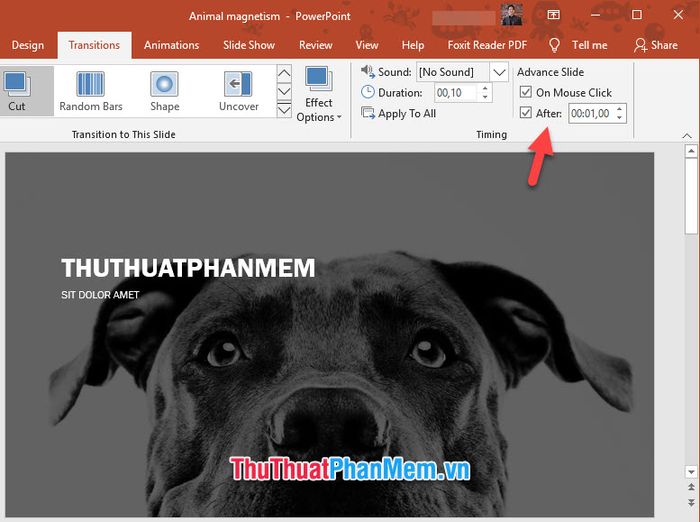Open the Foxit Reader PDF tab

[487, 45]
